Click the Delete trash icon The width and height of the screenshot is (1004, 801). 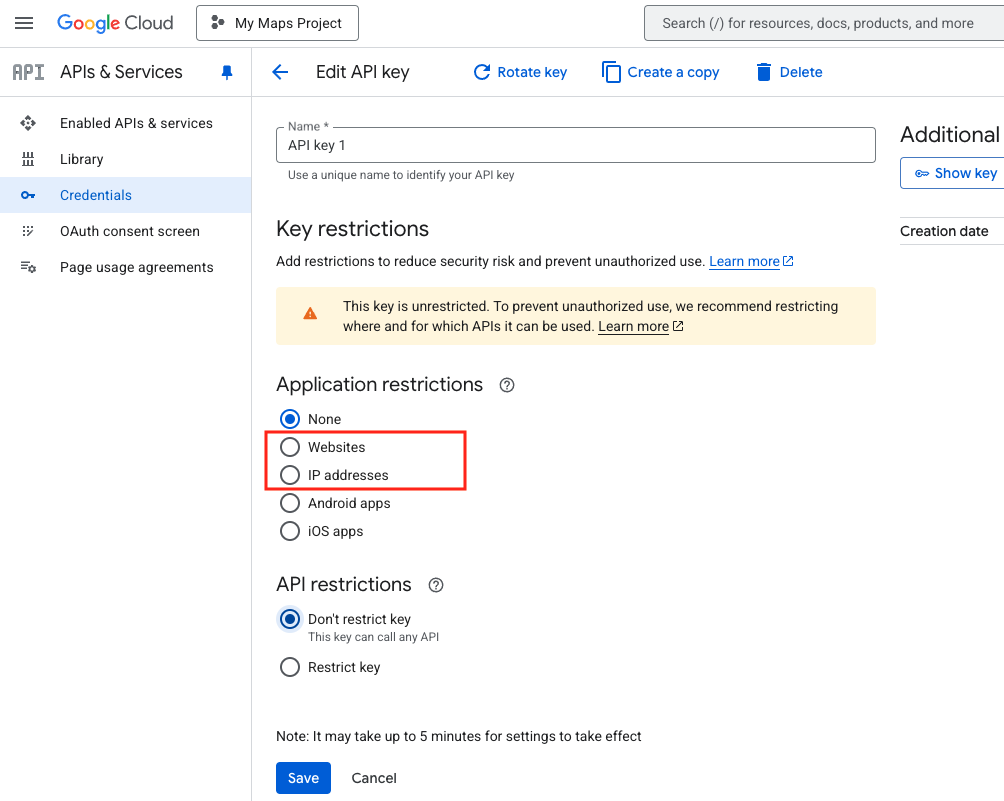pyautogui.click(x=764, y=72)
